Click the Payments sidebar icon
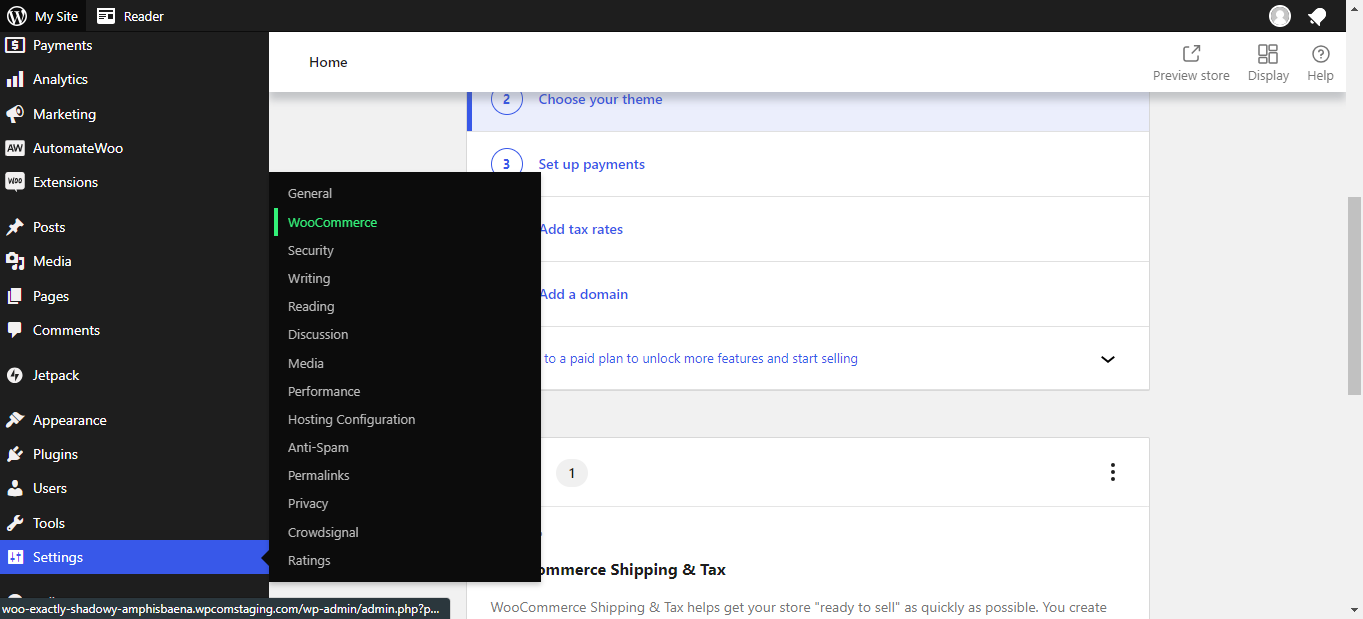This screenshot has height=619, width=1363. click(15, 45)
